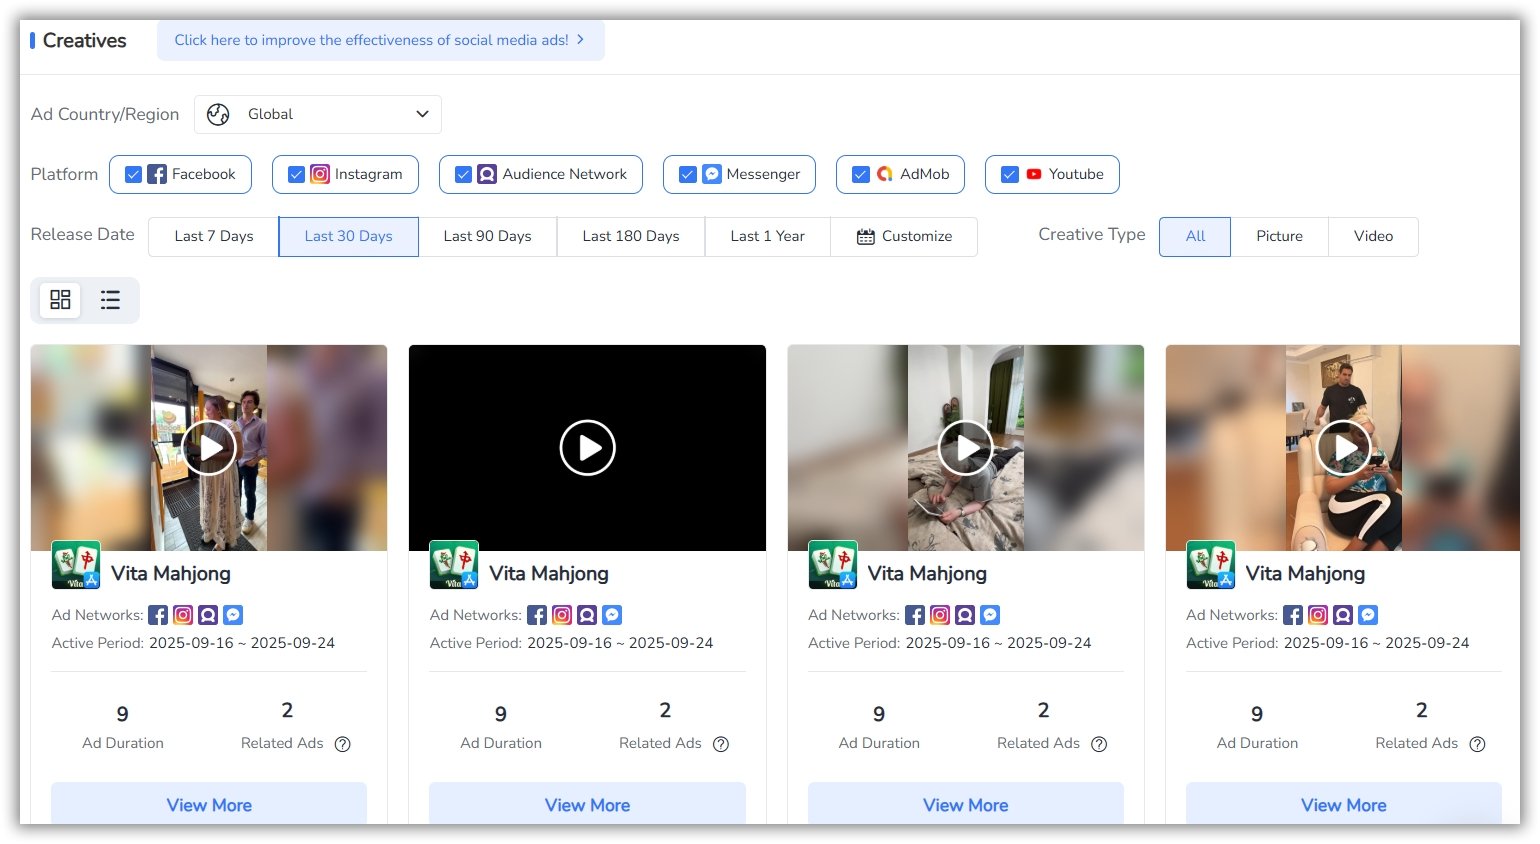Click Vita Mahjong app icon on fourth card

click(x=1211, y=565)
